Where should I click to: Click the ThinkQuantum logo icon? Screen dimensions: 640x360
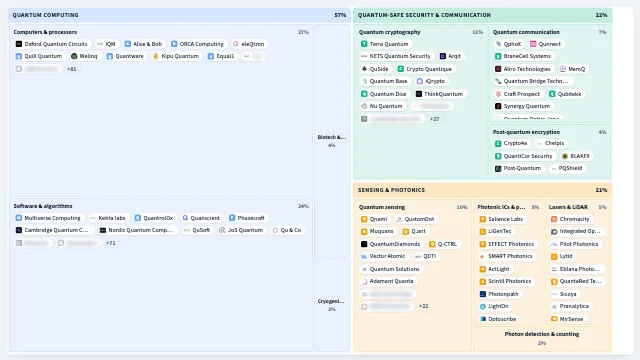point(418,94)
